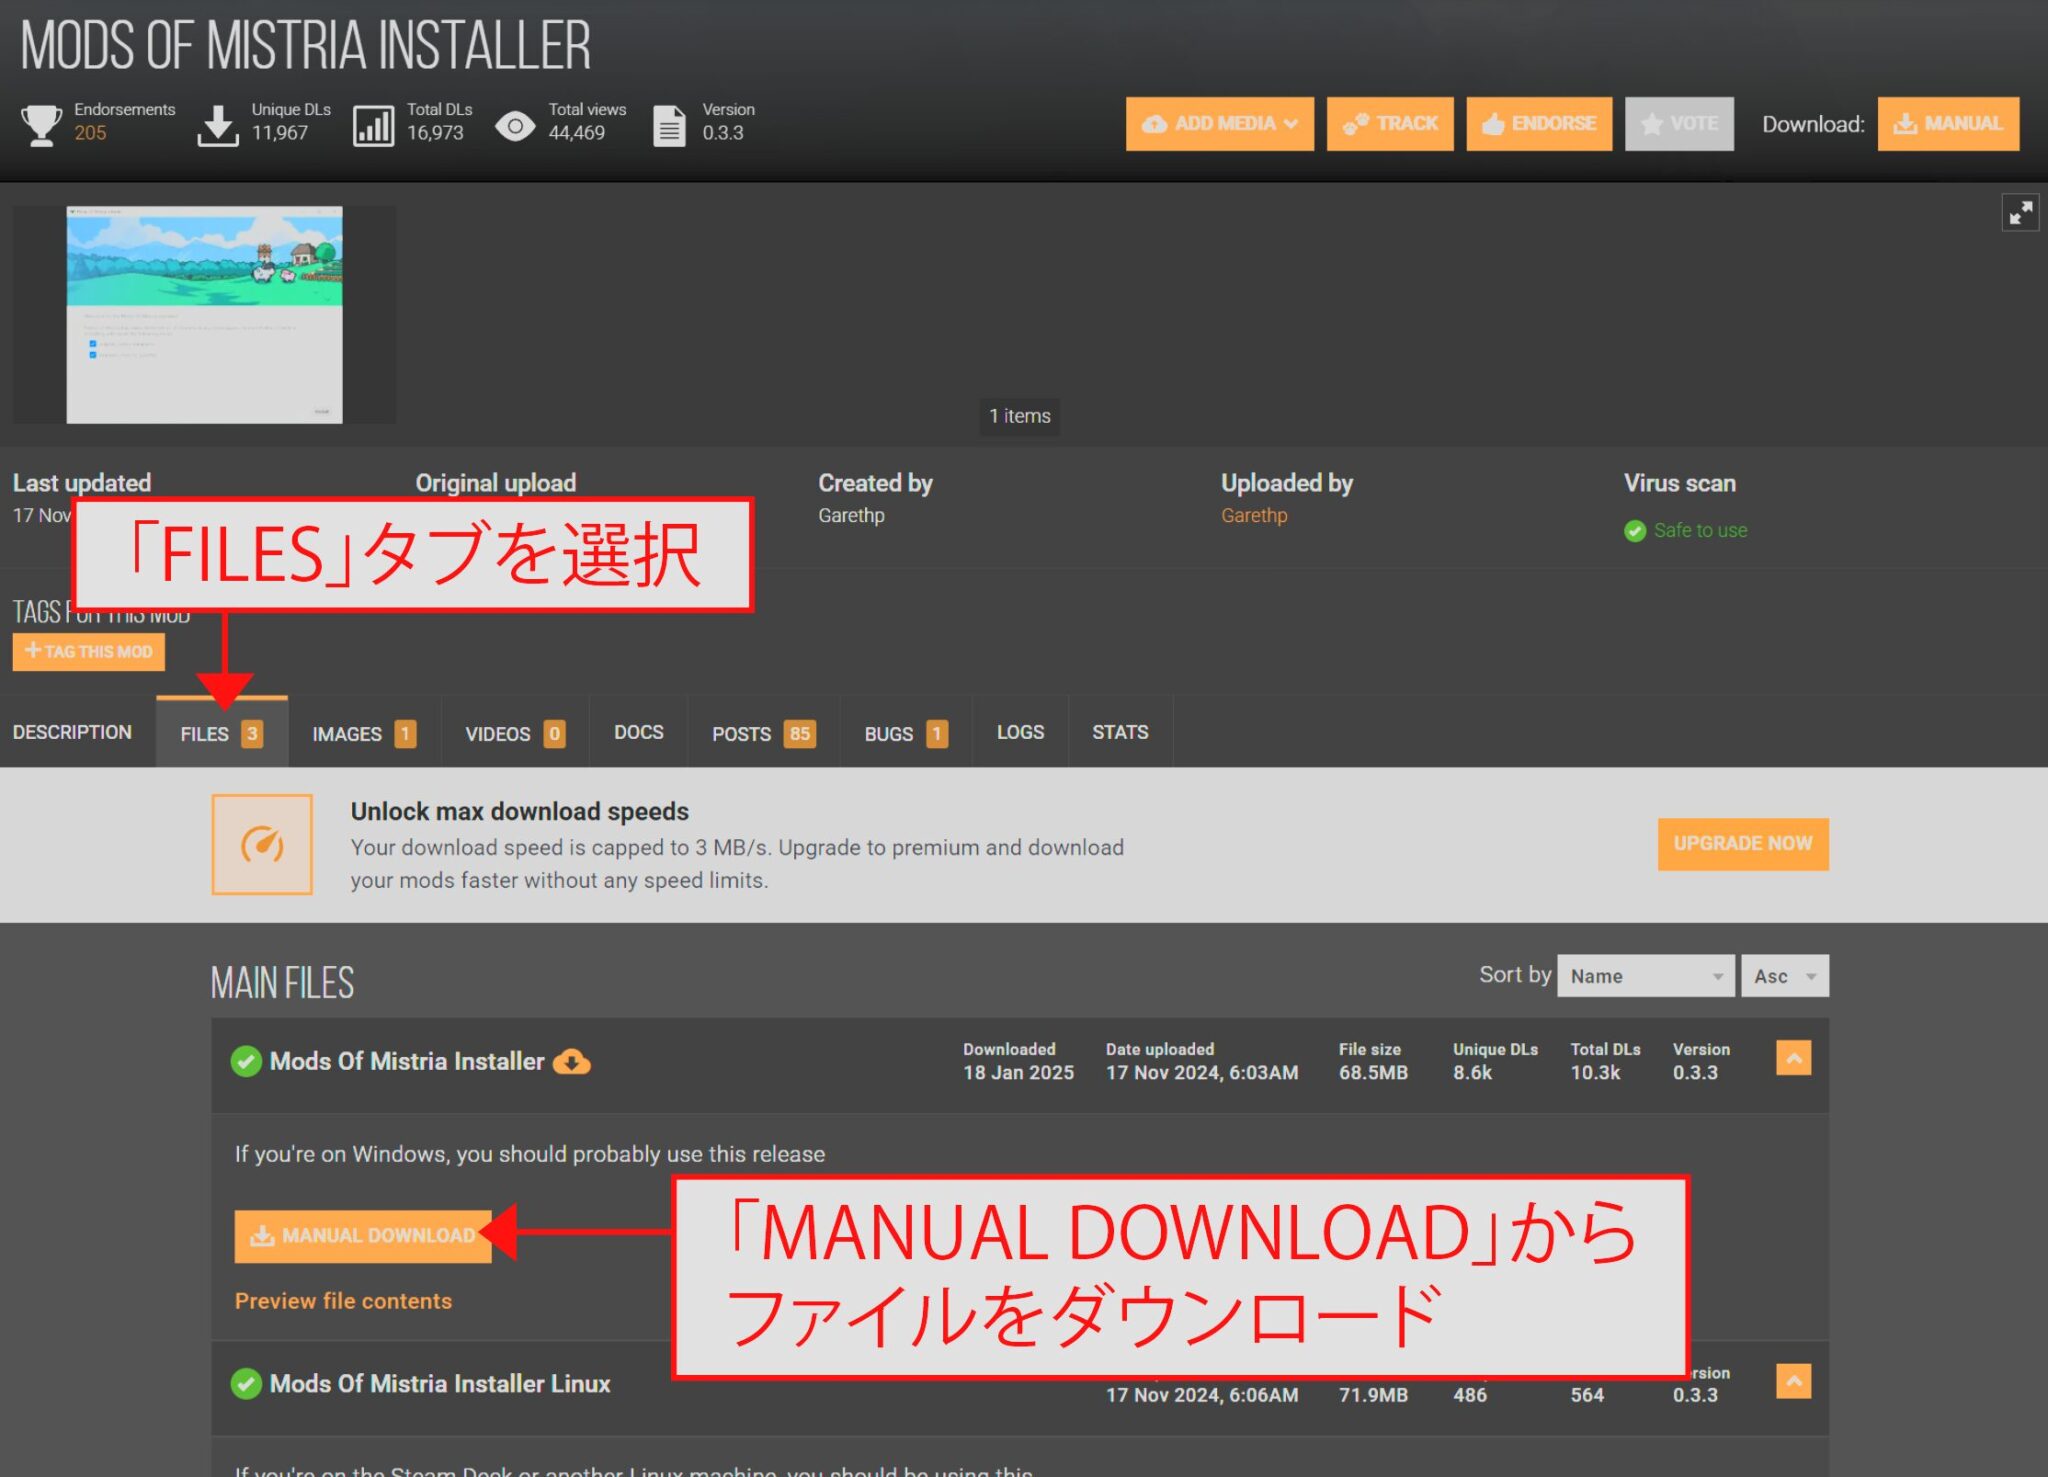
Task: Switch to the IMAGES tab
Action: (x=362, y=732)
